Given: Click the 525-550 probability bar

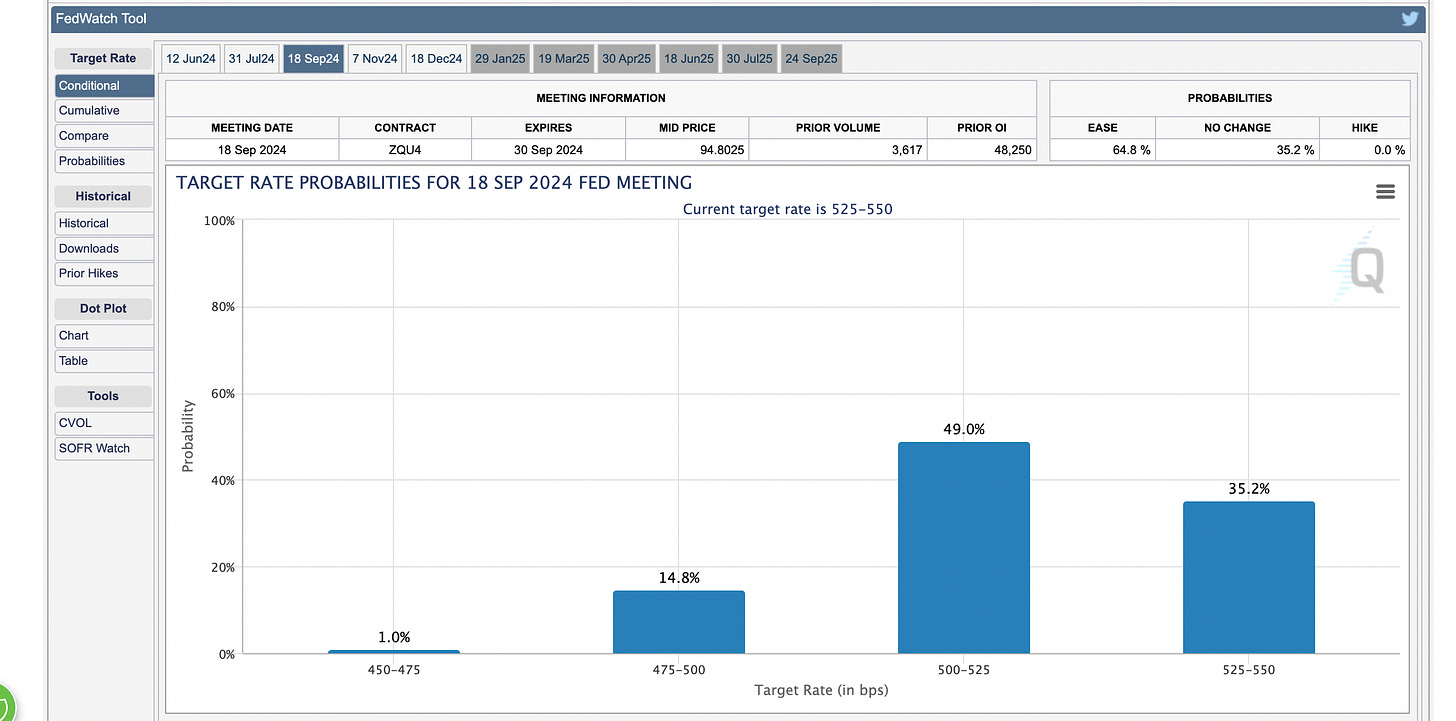Looking at the screenshot, I should click(1249, 578).
